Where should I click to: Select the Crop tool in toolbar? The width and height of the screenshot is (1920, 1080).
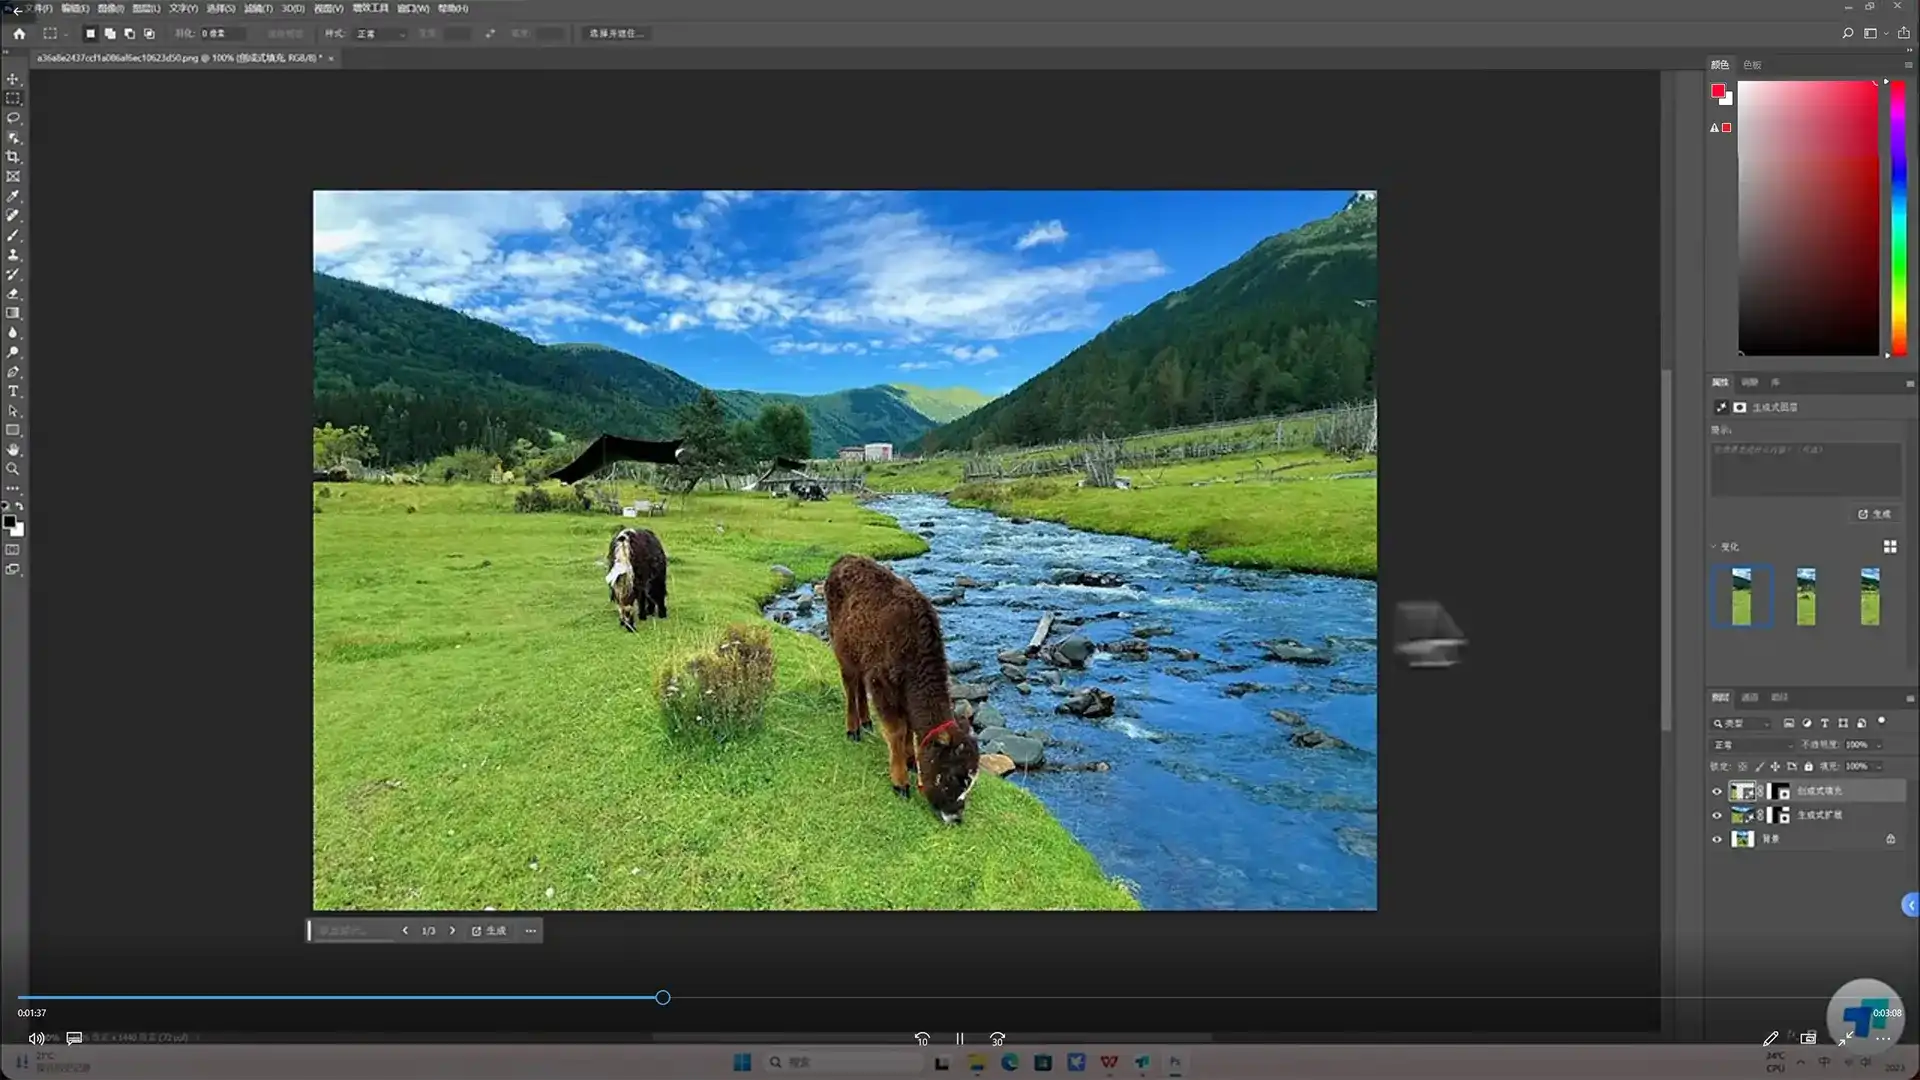click(x=13, y=157)
